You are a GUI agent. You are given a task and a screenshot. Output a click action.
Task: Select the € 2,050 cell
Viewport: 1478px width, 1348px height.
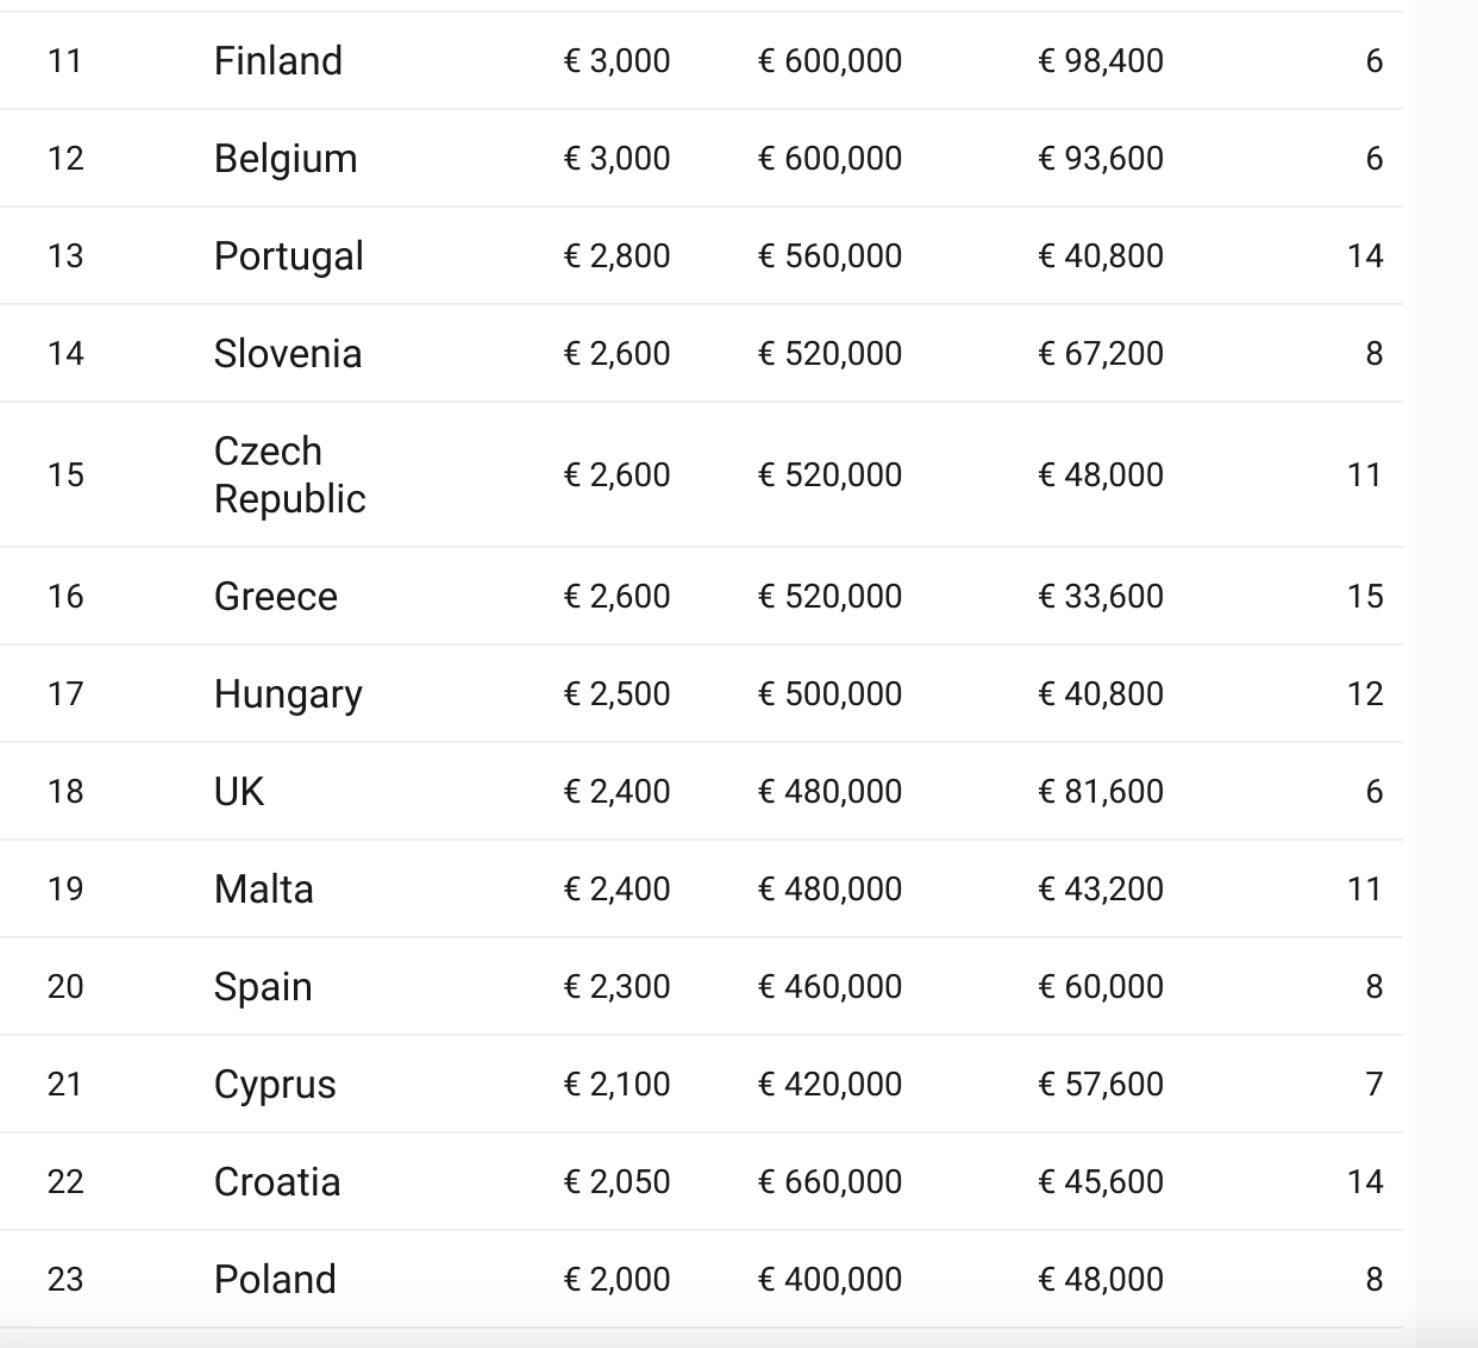pos(616,1182)
